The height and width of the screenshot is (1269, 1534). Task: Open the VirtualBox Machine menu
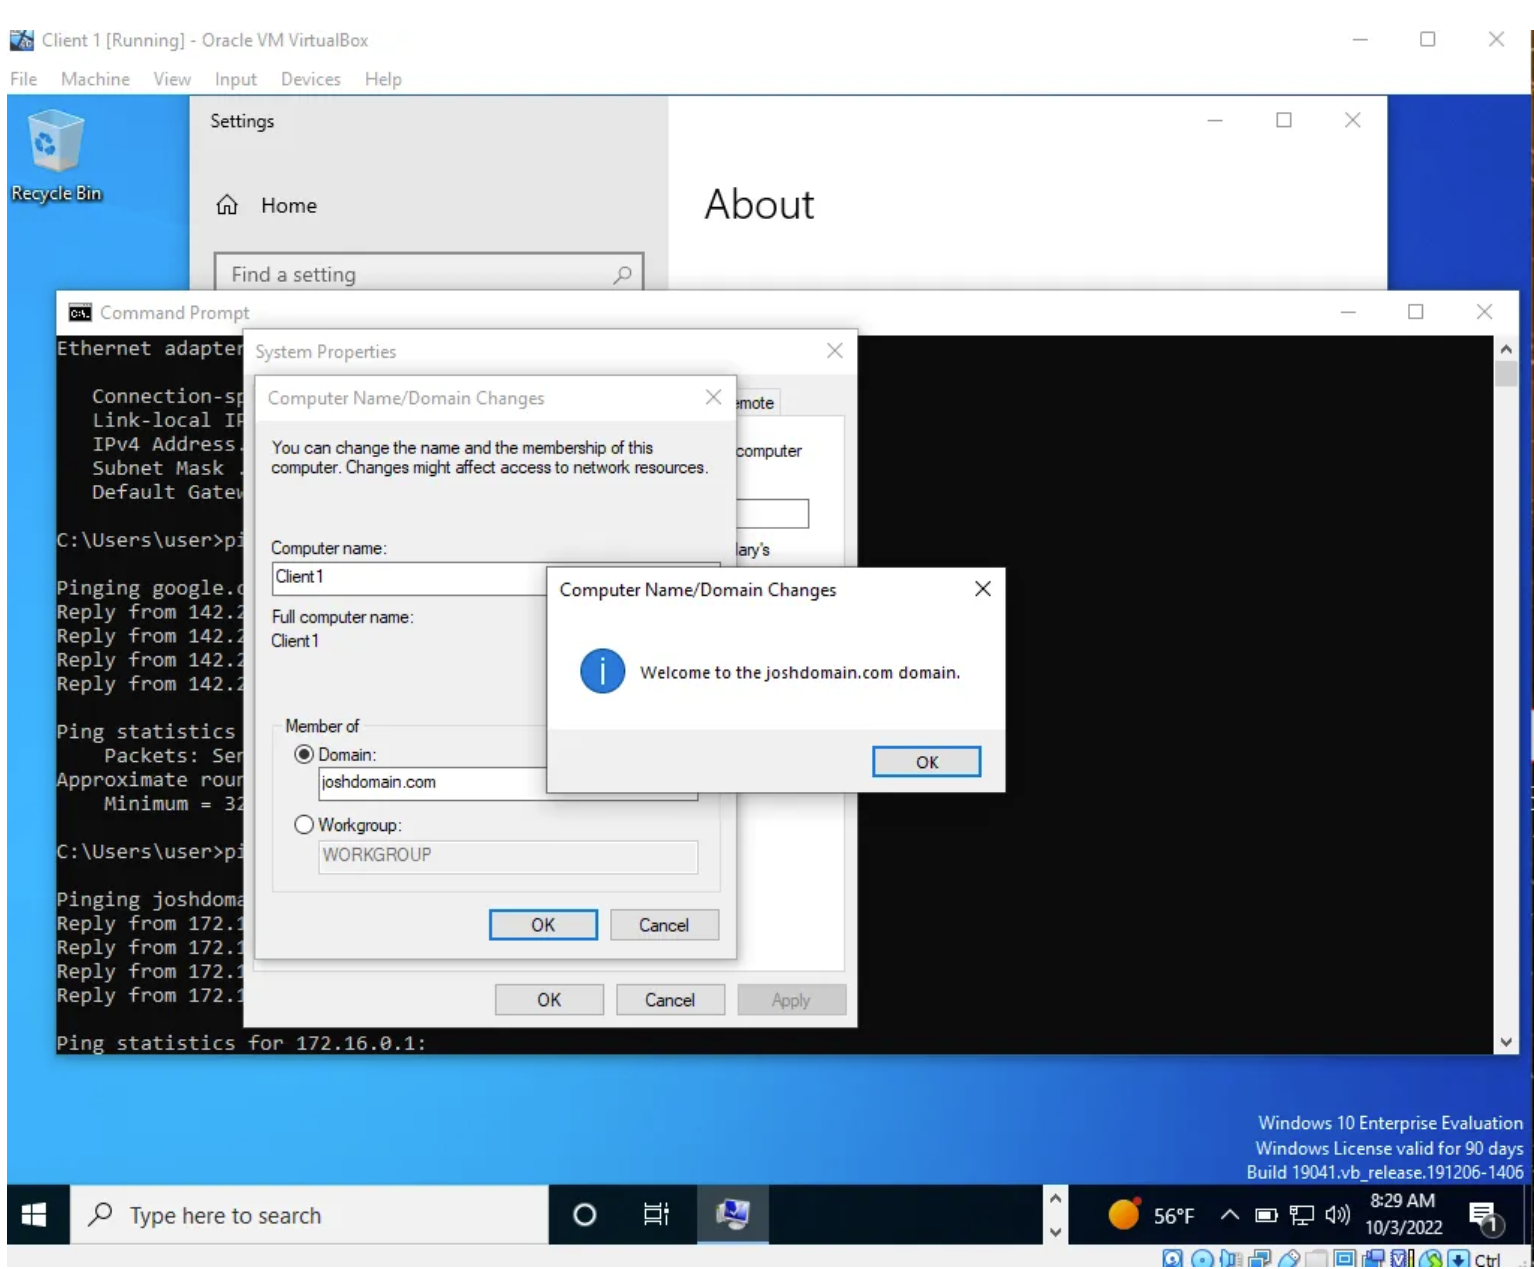tap(95, 79)
